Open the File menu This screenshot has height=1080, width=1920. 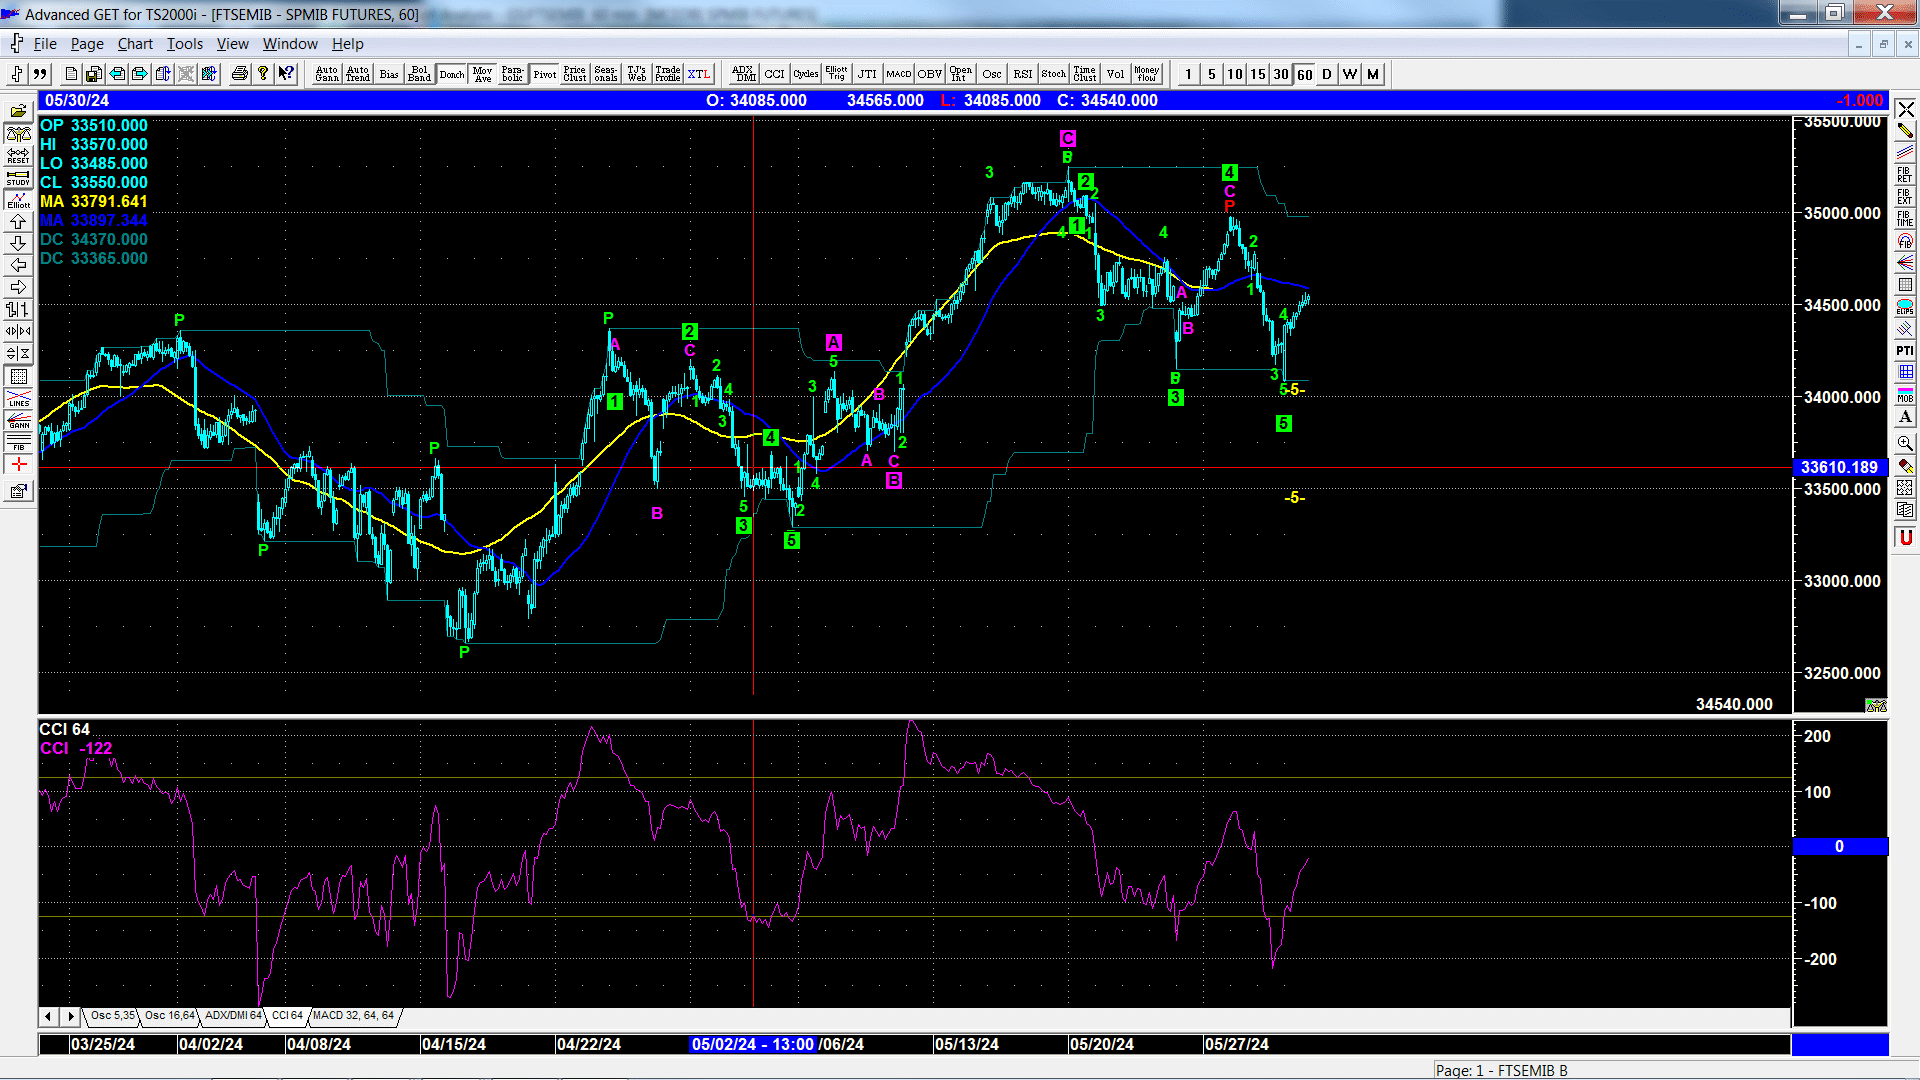pyautogui.click(x=45, y=44)
